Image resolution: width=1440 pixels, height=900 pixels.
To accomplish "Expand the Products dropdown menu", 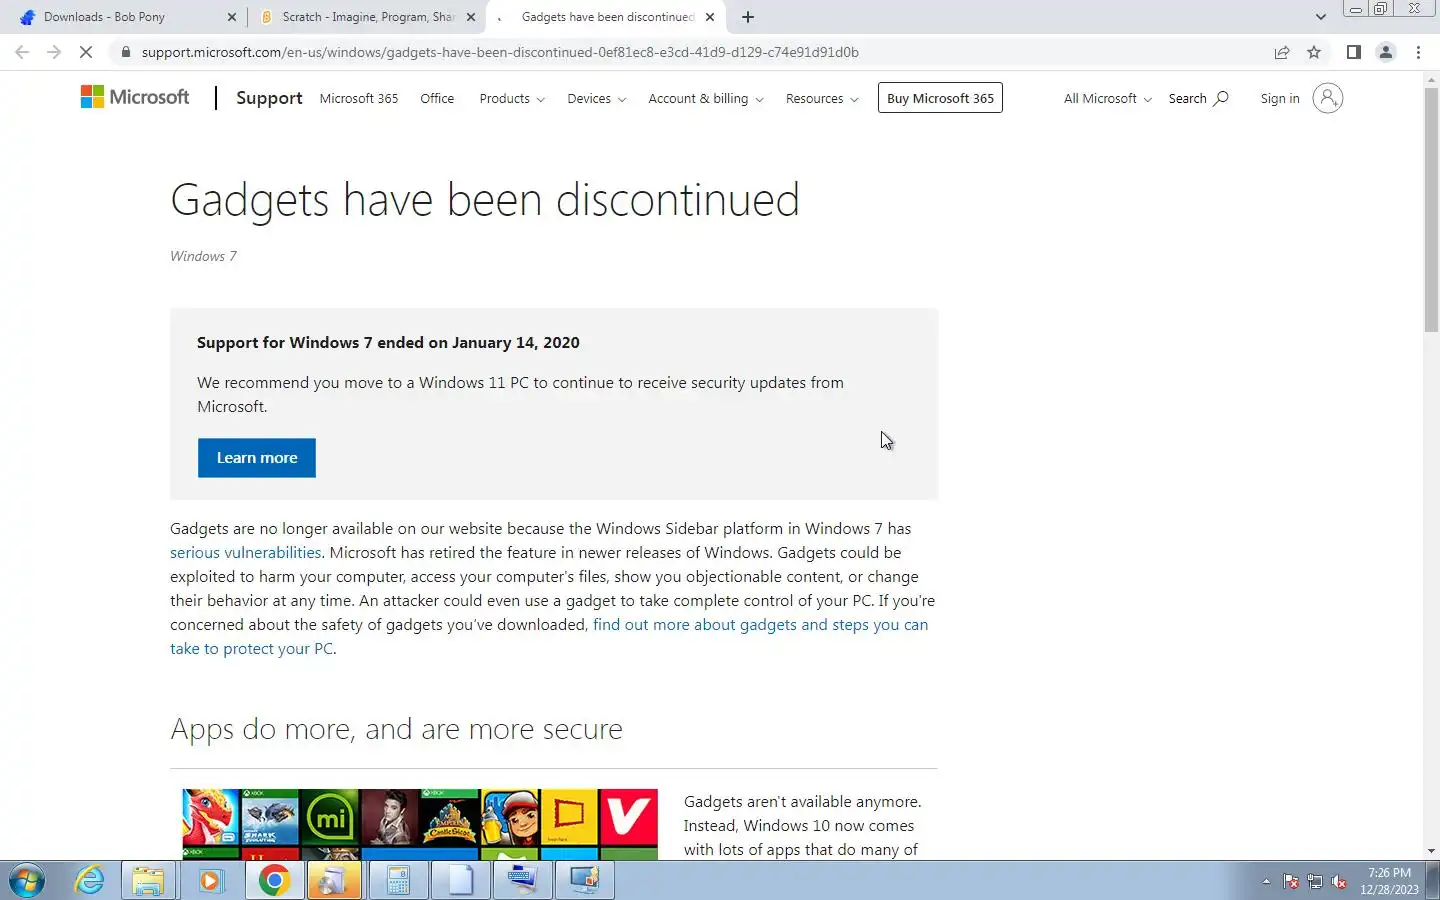I will [x=512, y=98].
